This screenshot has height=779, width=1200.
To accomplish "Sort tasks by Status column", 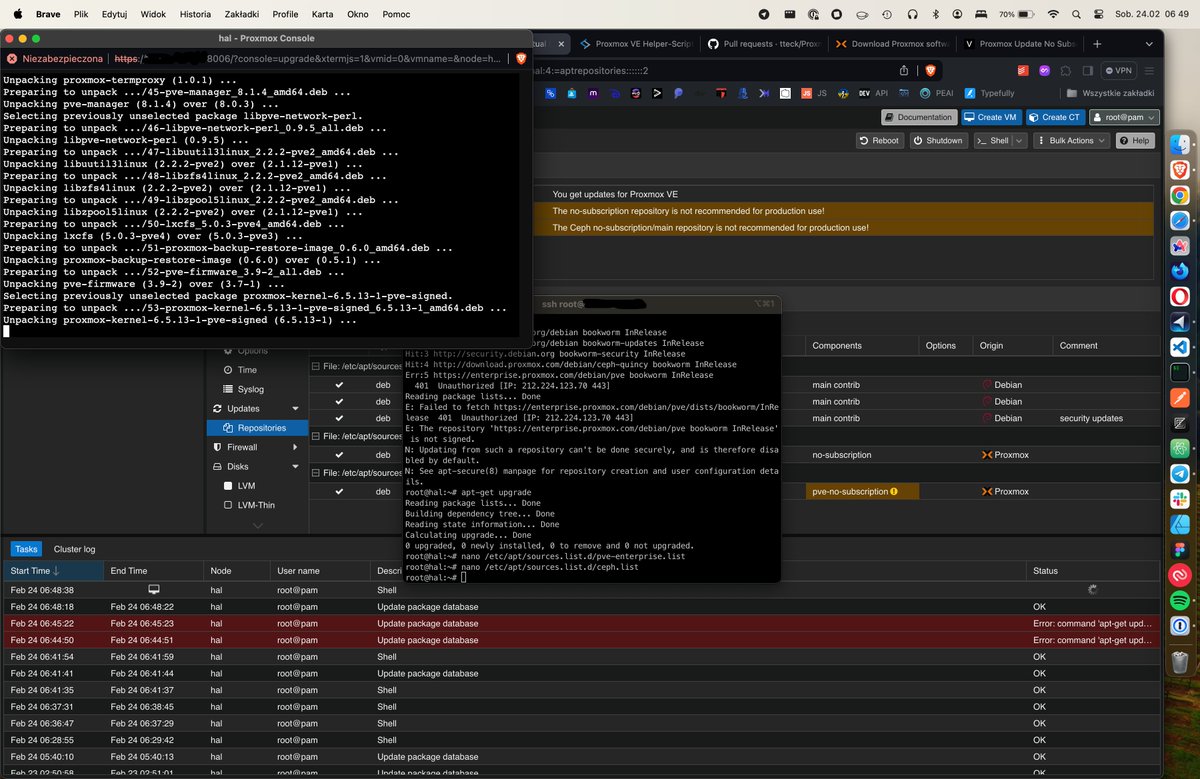I will coord(1092,571).
